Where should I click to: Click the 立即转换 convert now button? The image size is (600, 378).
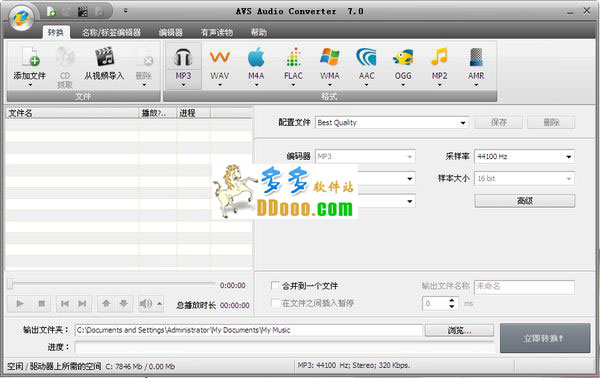545,338
